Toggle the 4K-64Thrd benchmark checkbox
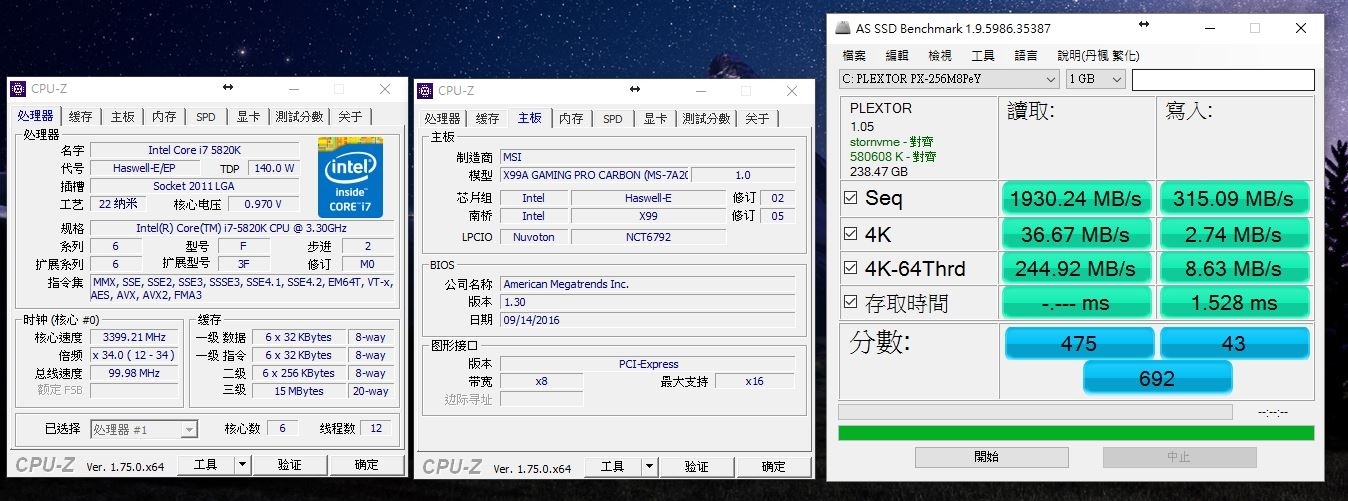 (851, 268)
